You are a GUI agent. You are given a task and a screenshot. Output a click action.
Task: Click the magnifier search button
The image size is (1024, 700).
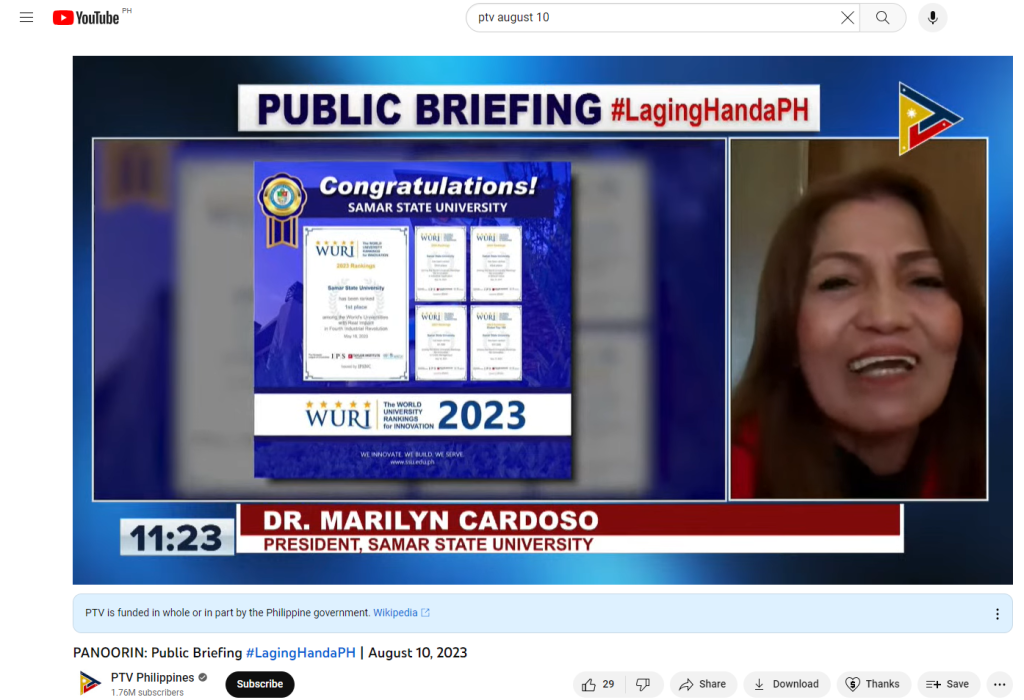coord(883,18)
